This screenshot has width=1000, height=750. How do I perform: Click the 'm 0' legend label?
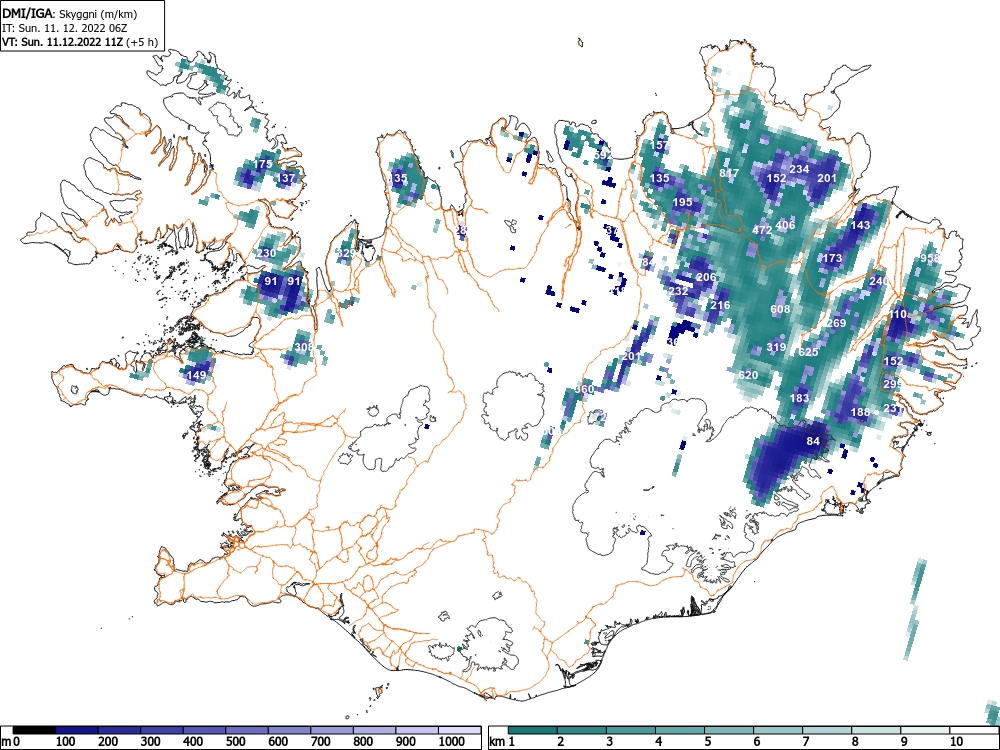coord(10,742)
